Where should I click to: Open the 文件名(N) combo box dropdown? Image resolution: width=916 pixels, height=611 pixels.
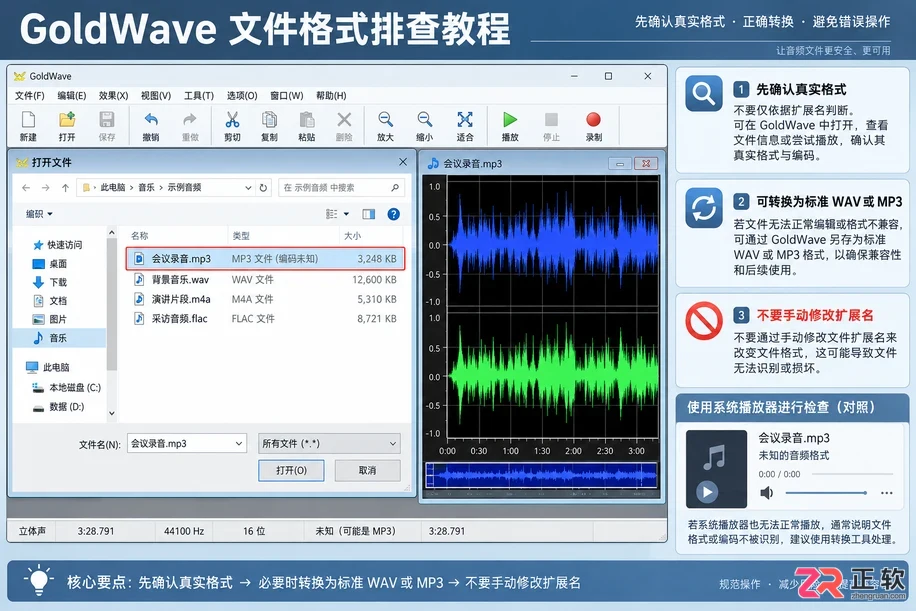pyautogui.click(x=238, y=444)
